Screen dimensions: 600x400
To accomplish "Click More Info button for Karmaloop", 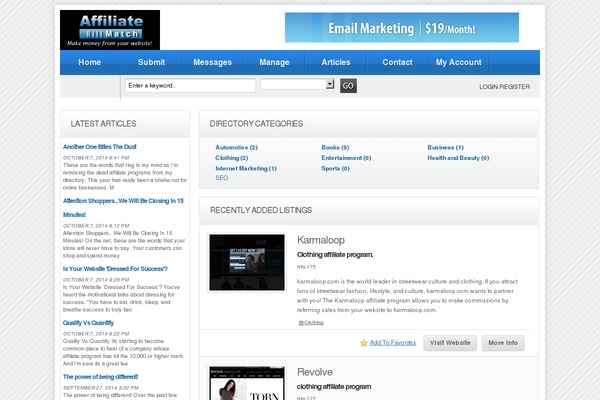I will 503,343.
